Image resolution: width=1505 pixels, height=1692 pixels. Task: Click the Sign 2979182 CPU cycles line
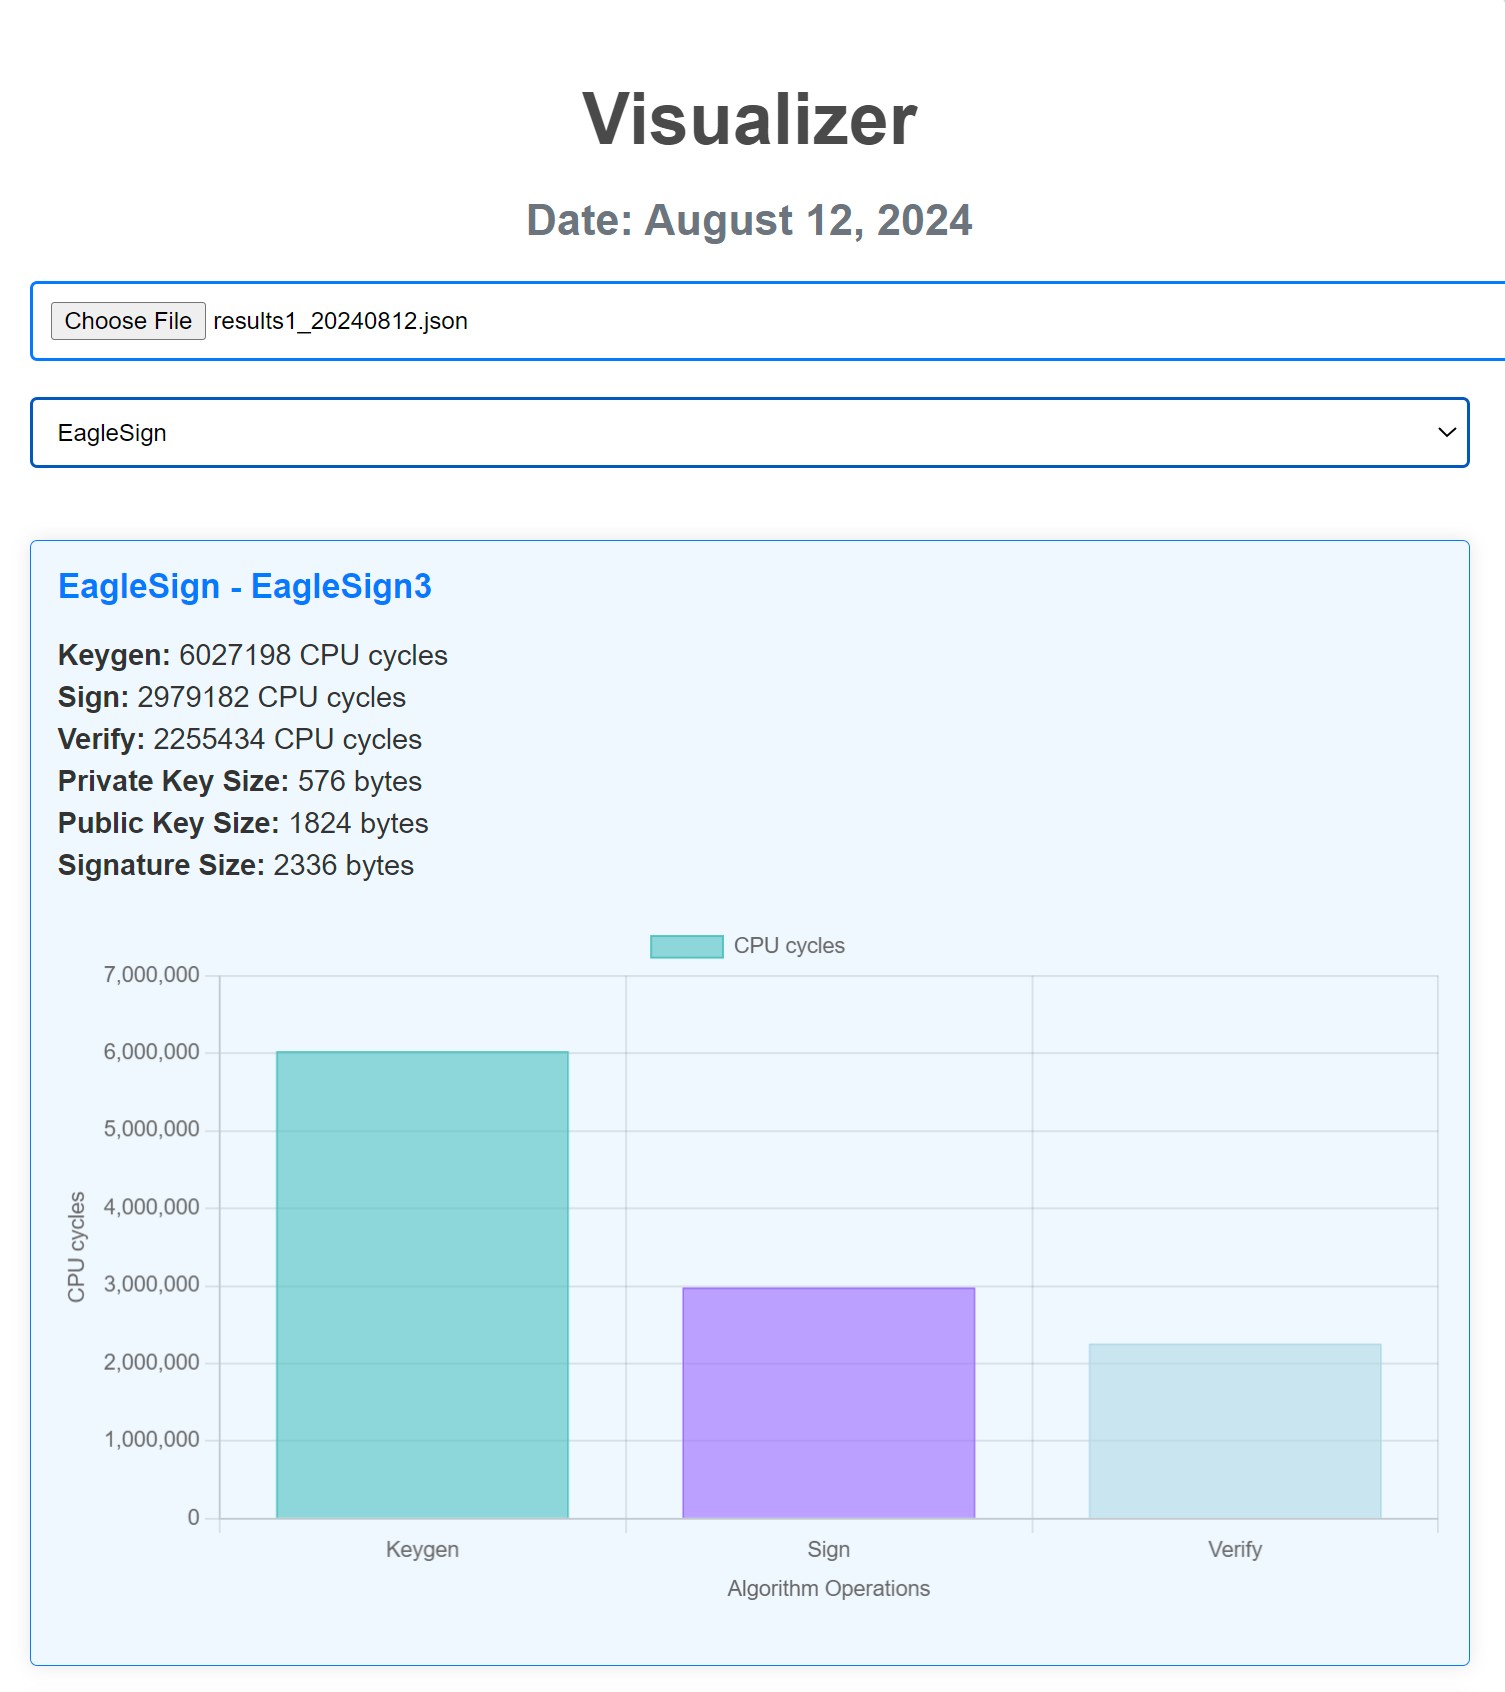coord(232,697)
